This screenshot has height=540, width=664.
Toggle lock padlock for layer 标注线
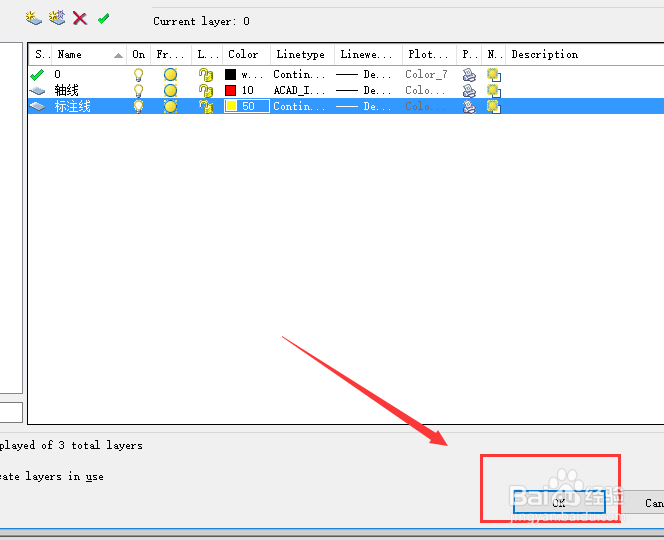[x=206, y=106]
